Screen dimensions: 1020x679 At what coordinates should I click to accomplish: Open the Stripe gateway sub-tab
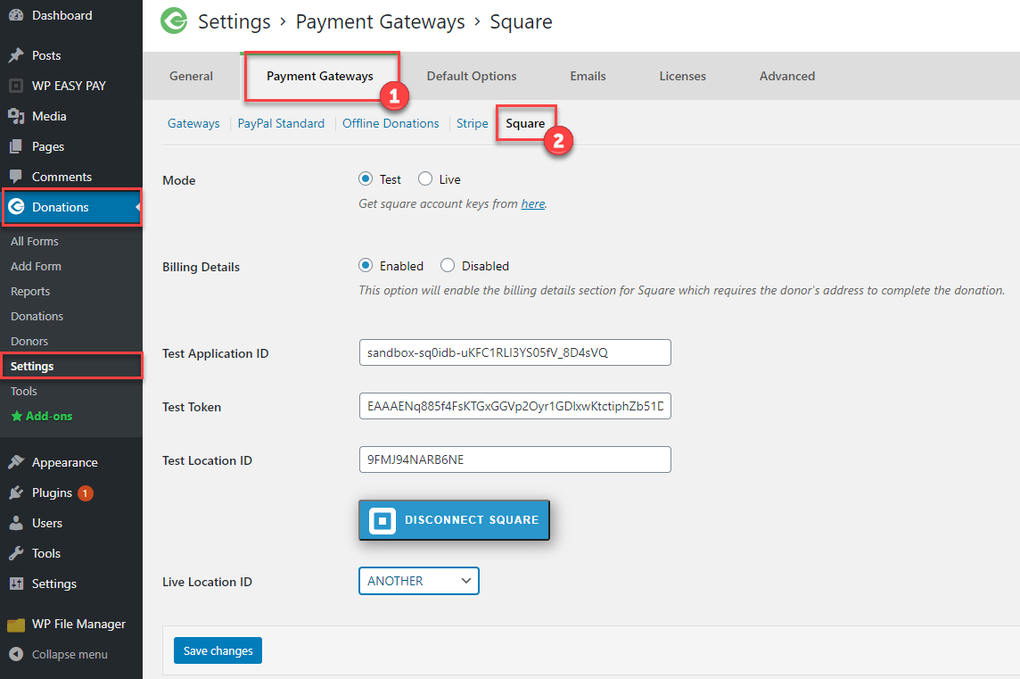point(471,123)
